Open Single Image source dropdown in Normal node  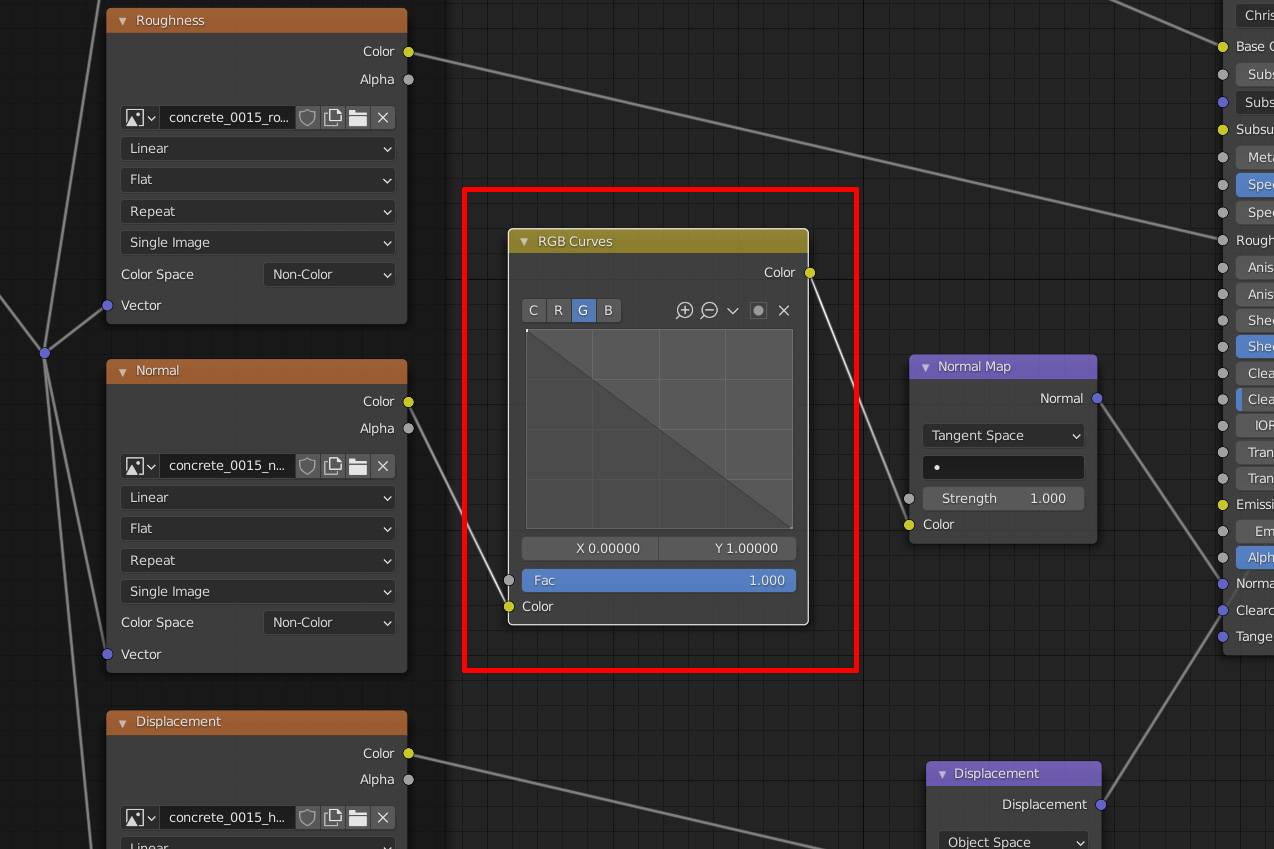click(258, 592)
